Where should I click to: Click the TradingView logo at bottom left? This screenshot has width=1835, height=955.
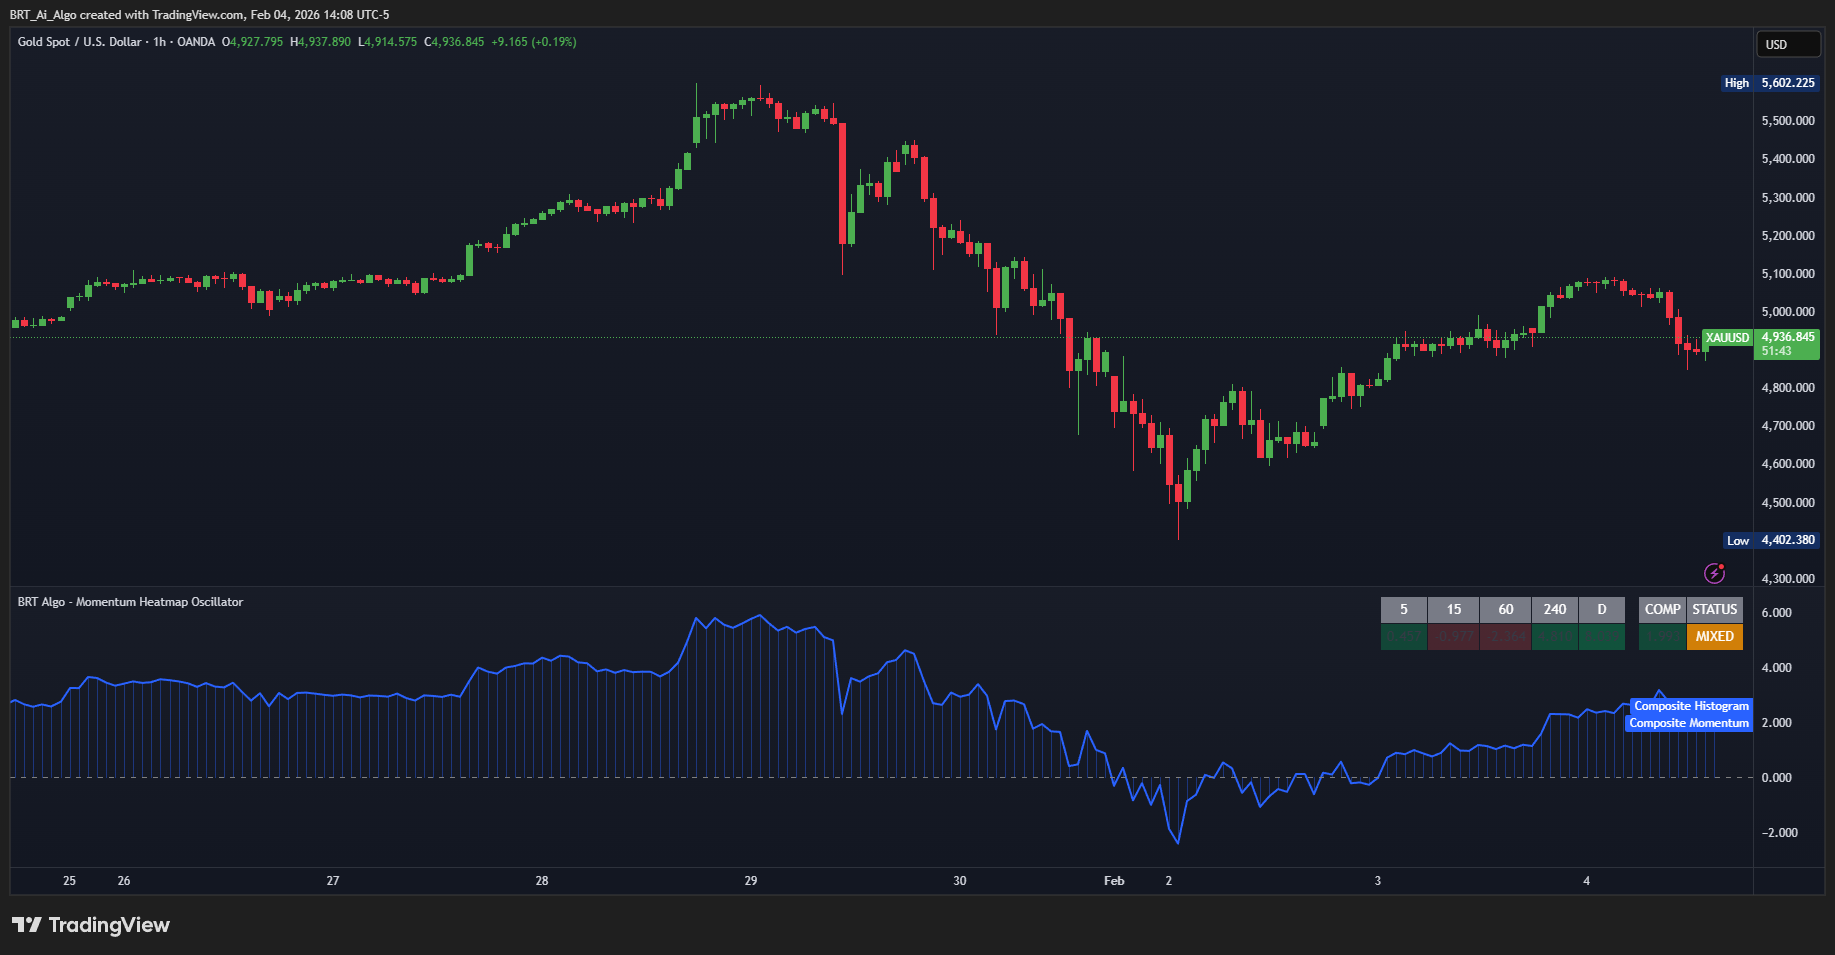pos(91,925)
